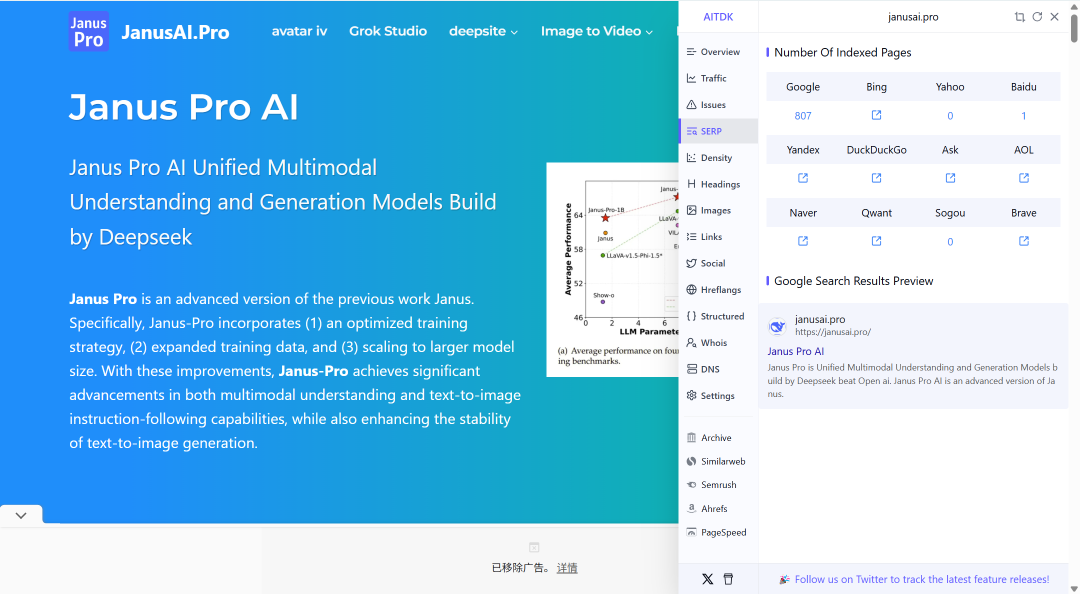Open Janus Pro AI search result title
The height and width of the screenshot is (594, 1080).
(796, 351)
